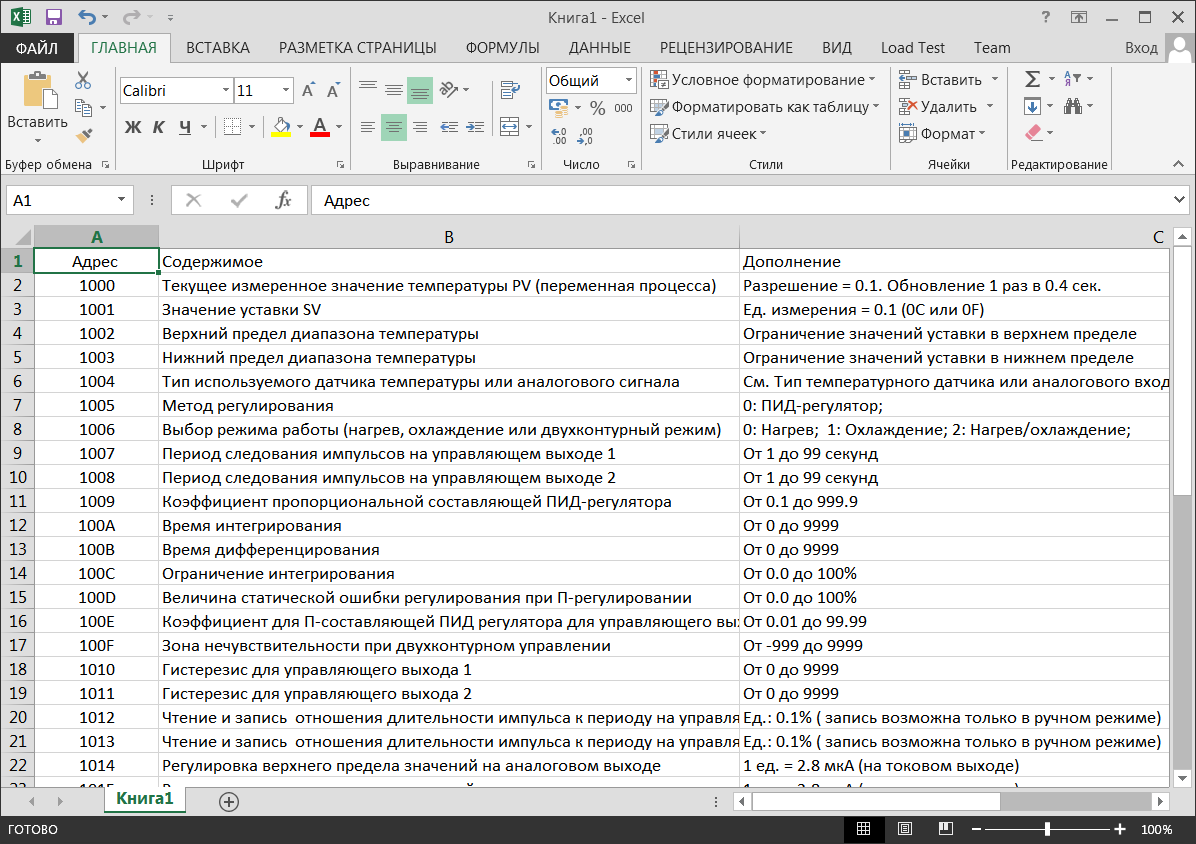
Task: Select the Книга1 sheet tab
Action: pos(145,799)
